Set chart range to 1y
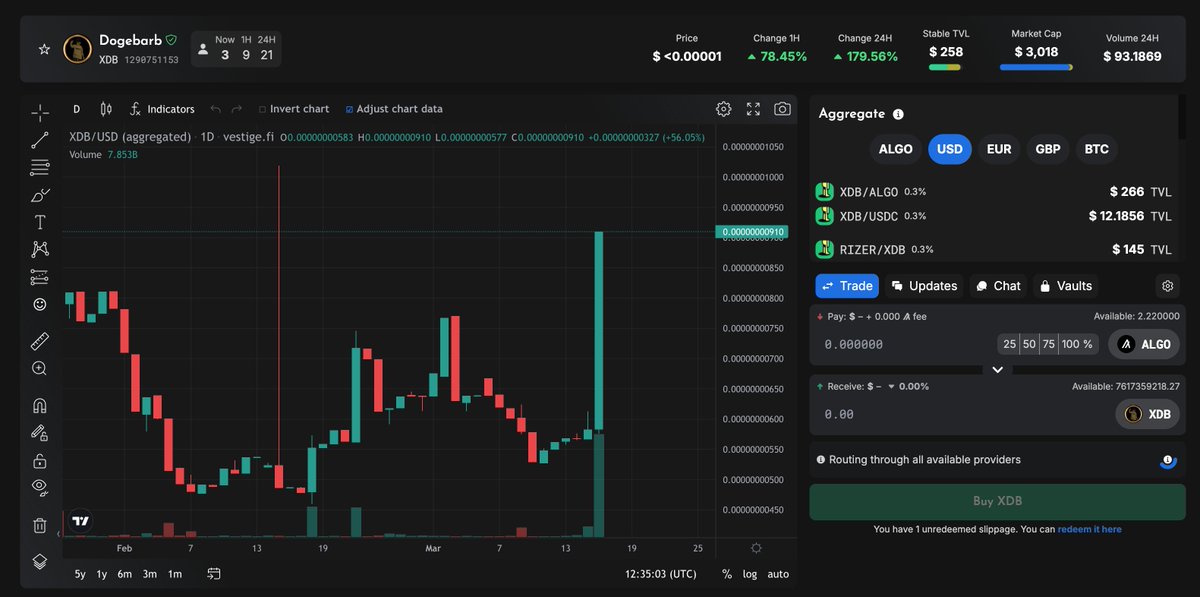Screen dimensions: 1200x597 point(102,574)
